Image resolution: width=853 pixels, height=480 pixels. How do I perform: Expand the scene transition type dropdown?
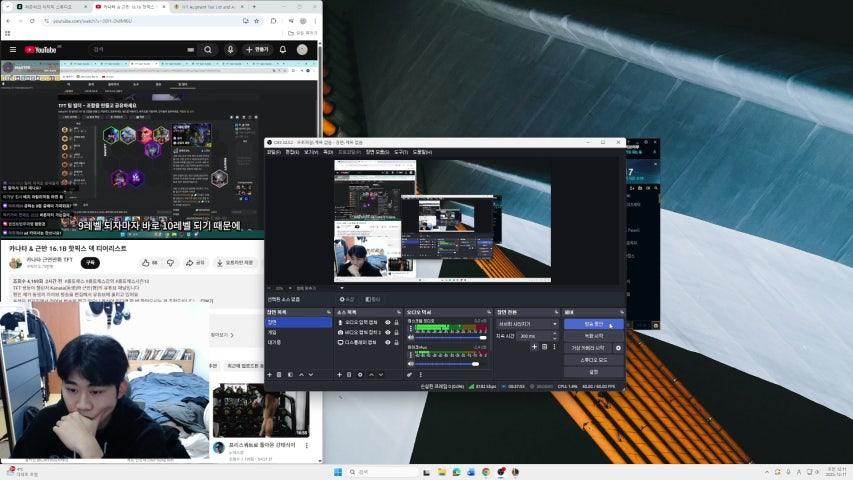pyautogui.click(x=526, y=323)
